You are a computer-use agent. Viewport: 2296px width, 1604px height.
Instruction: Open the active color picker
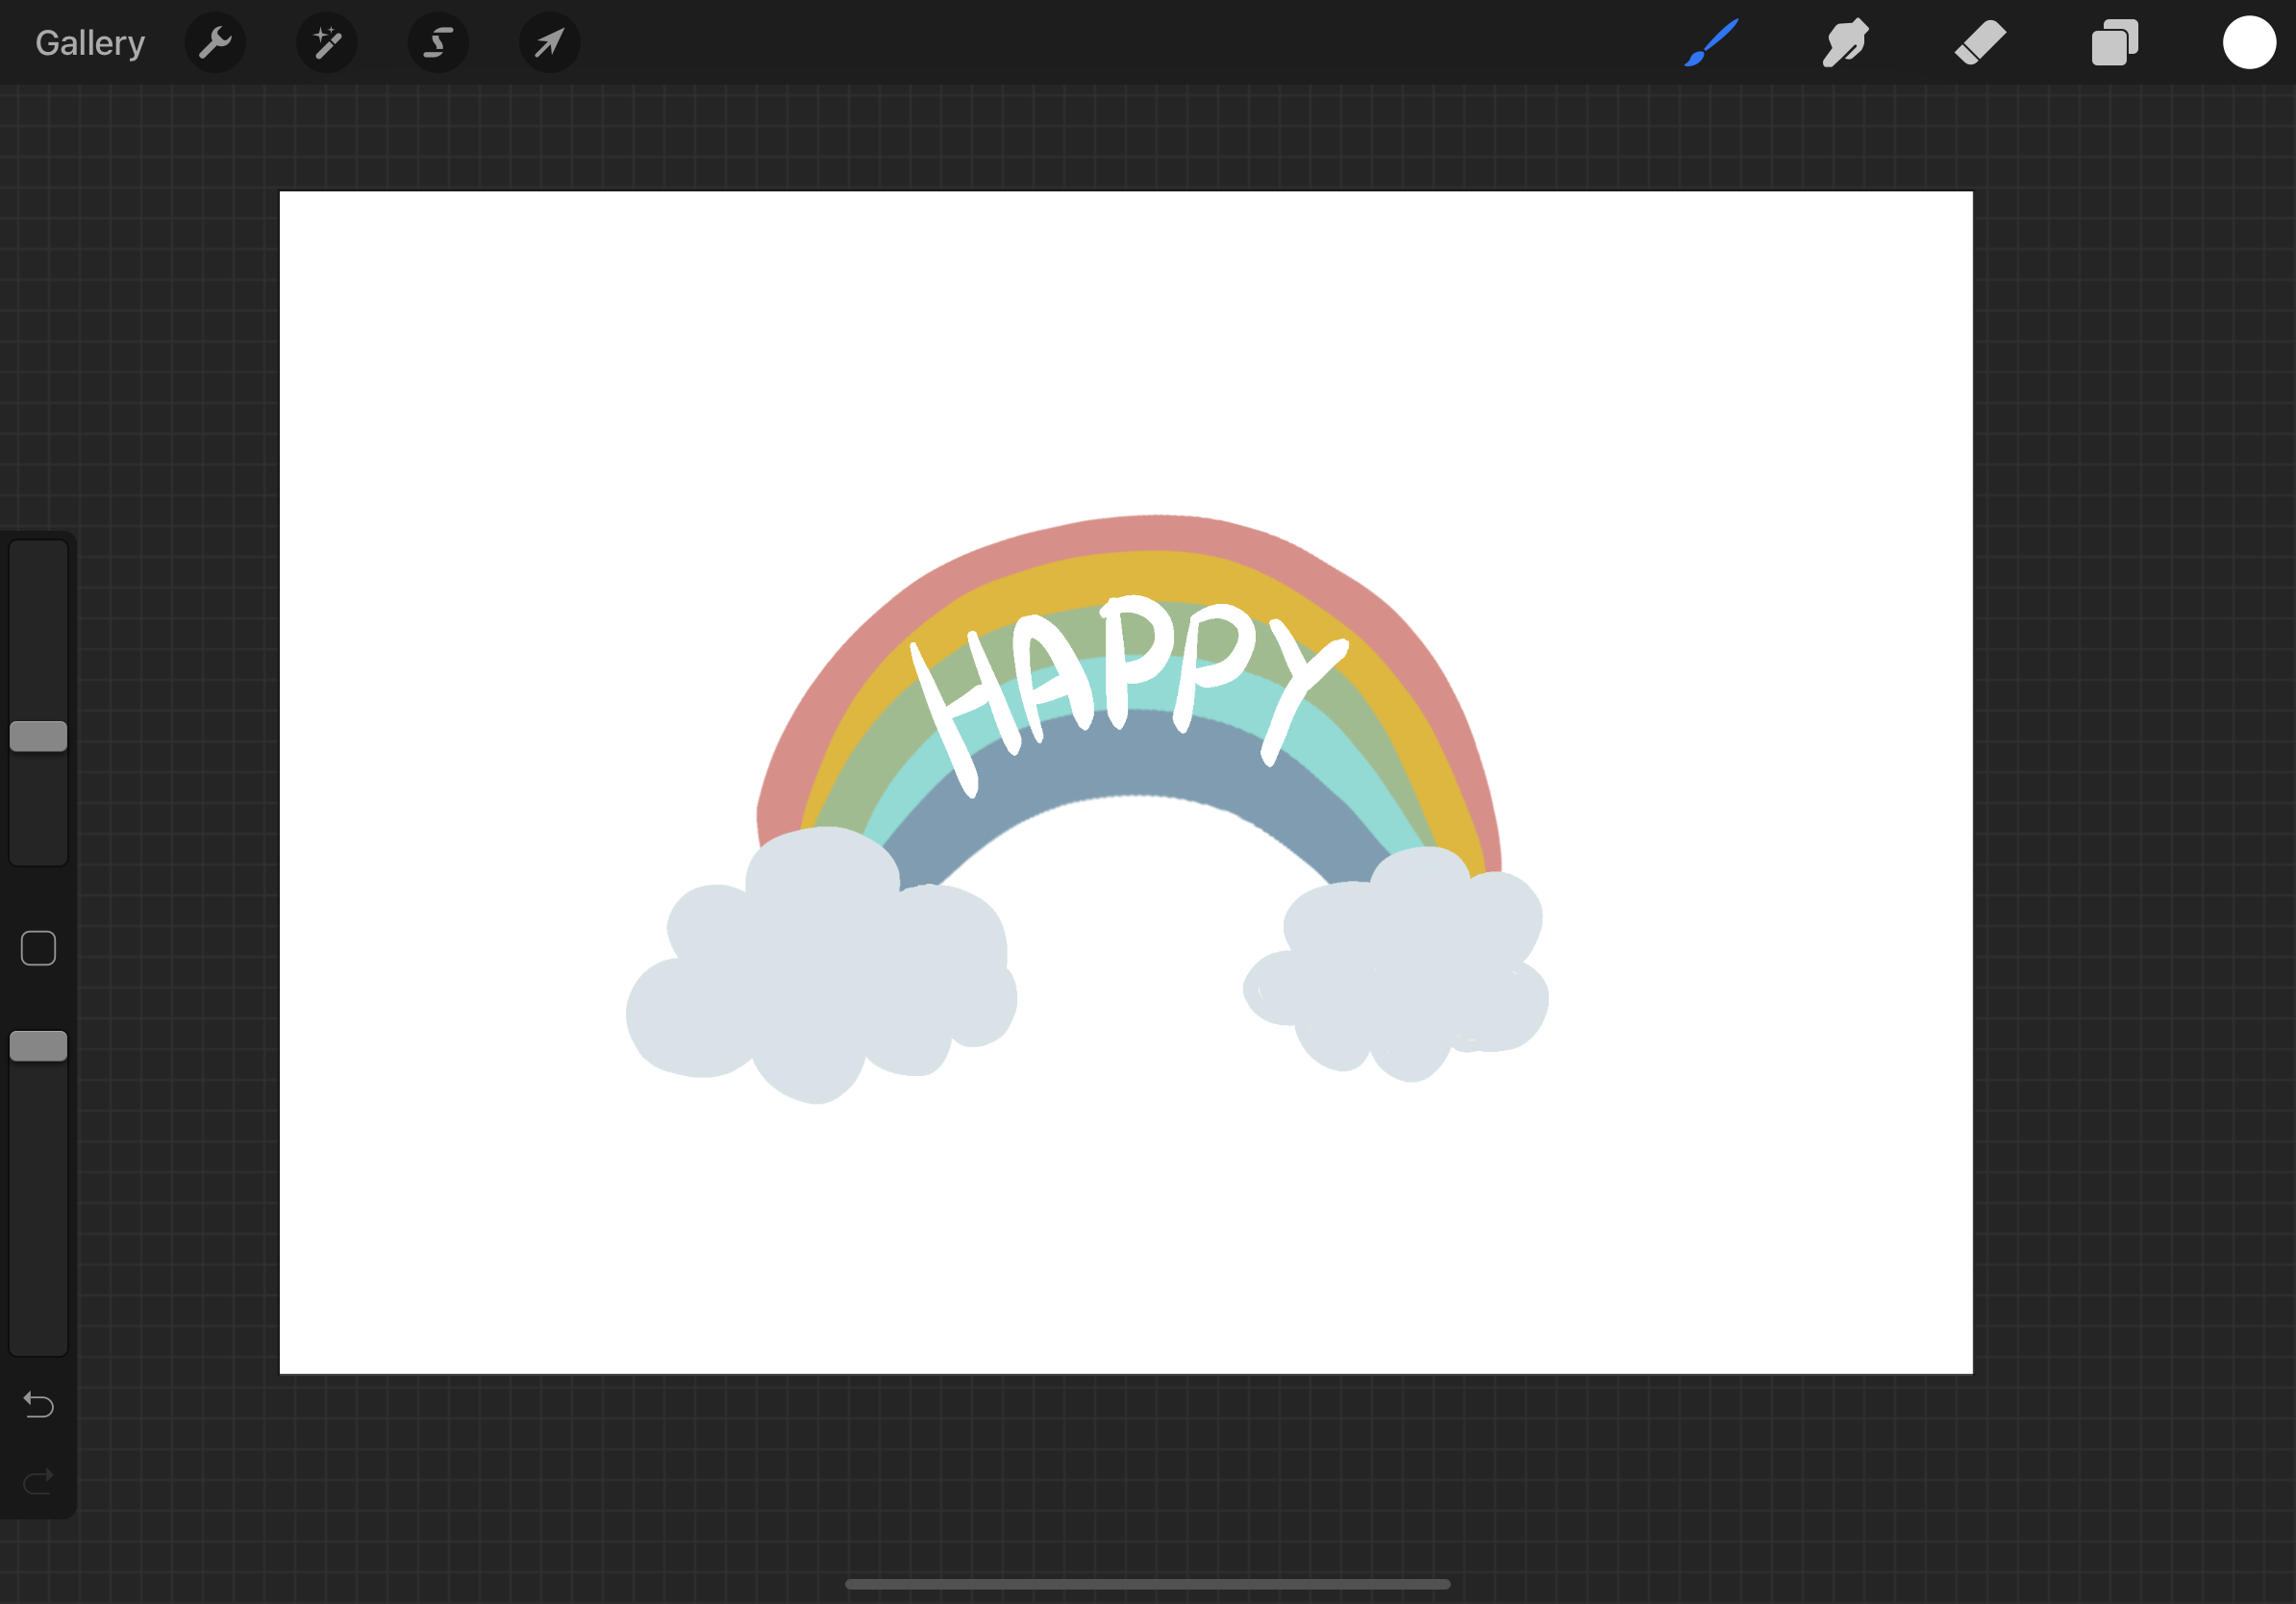coord(2249,42)
